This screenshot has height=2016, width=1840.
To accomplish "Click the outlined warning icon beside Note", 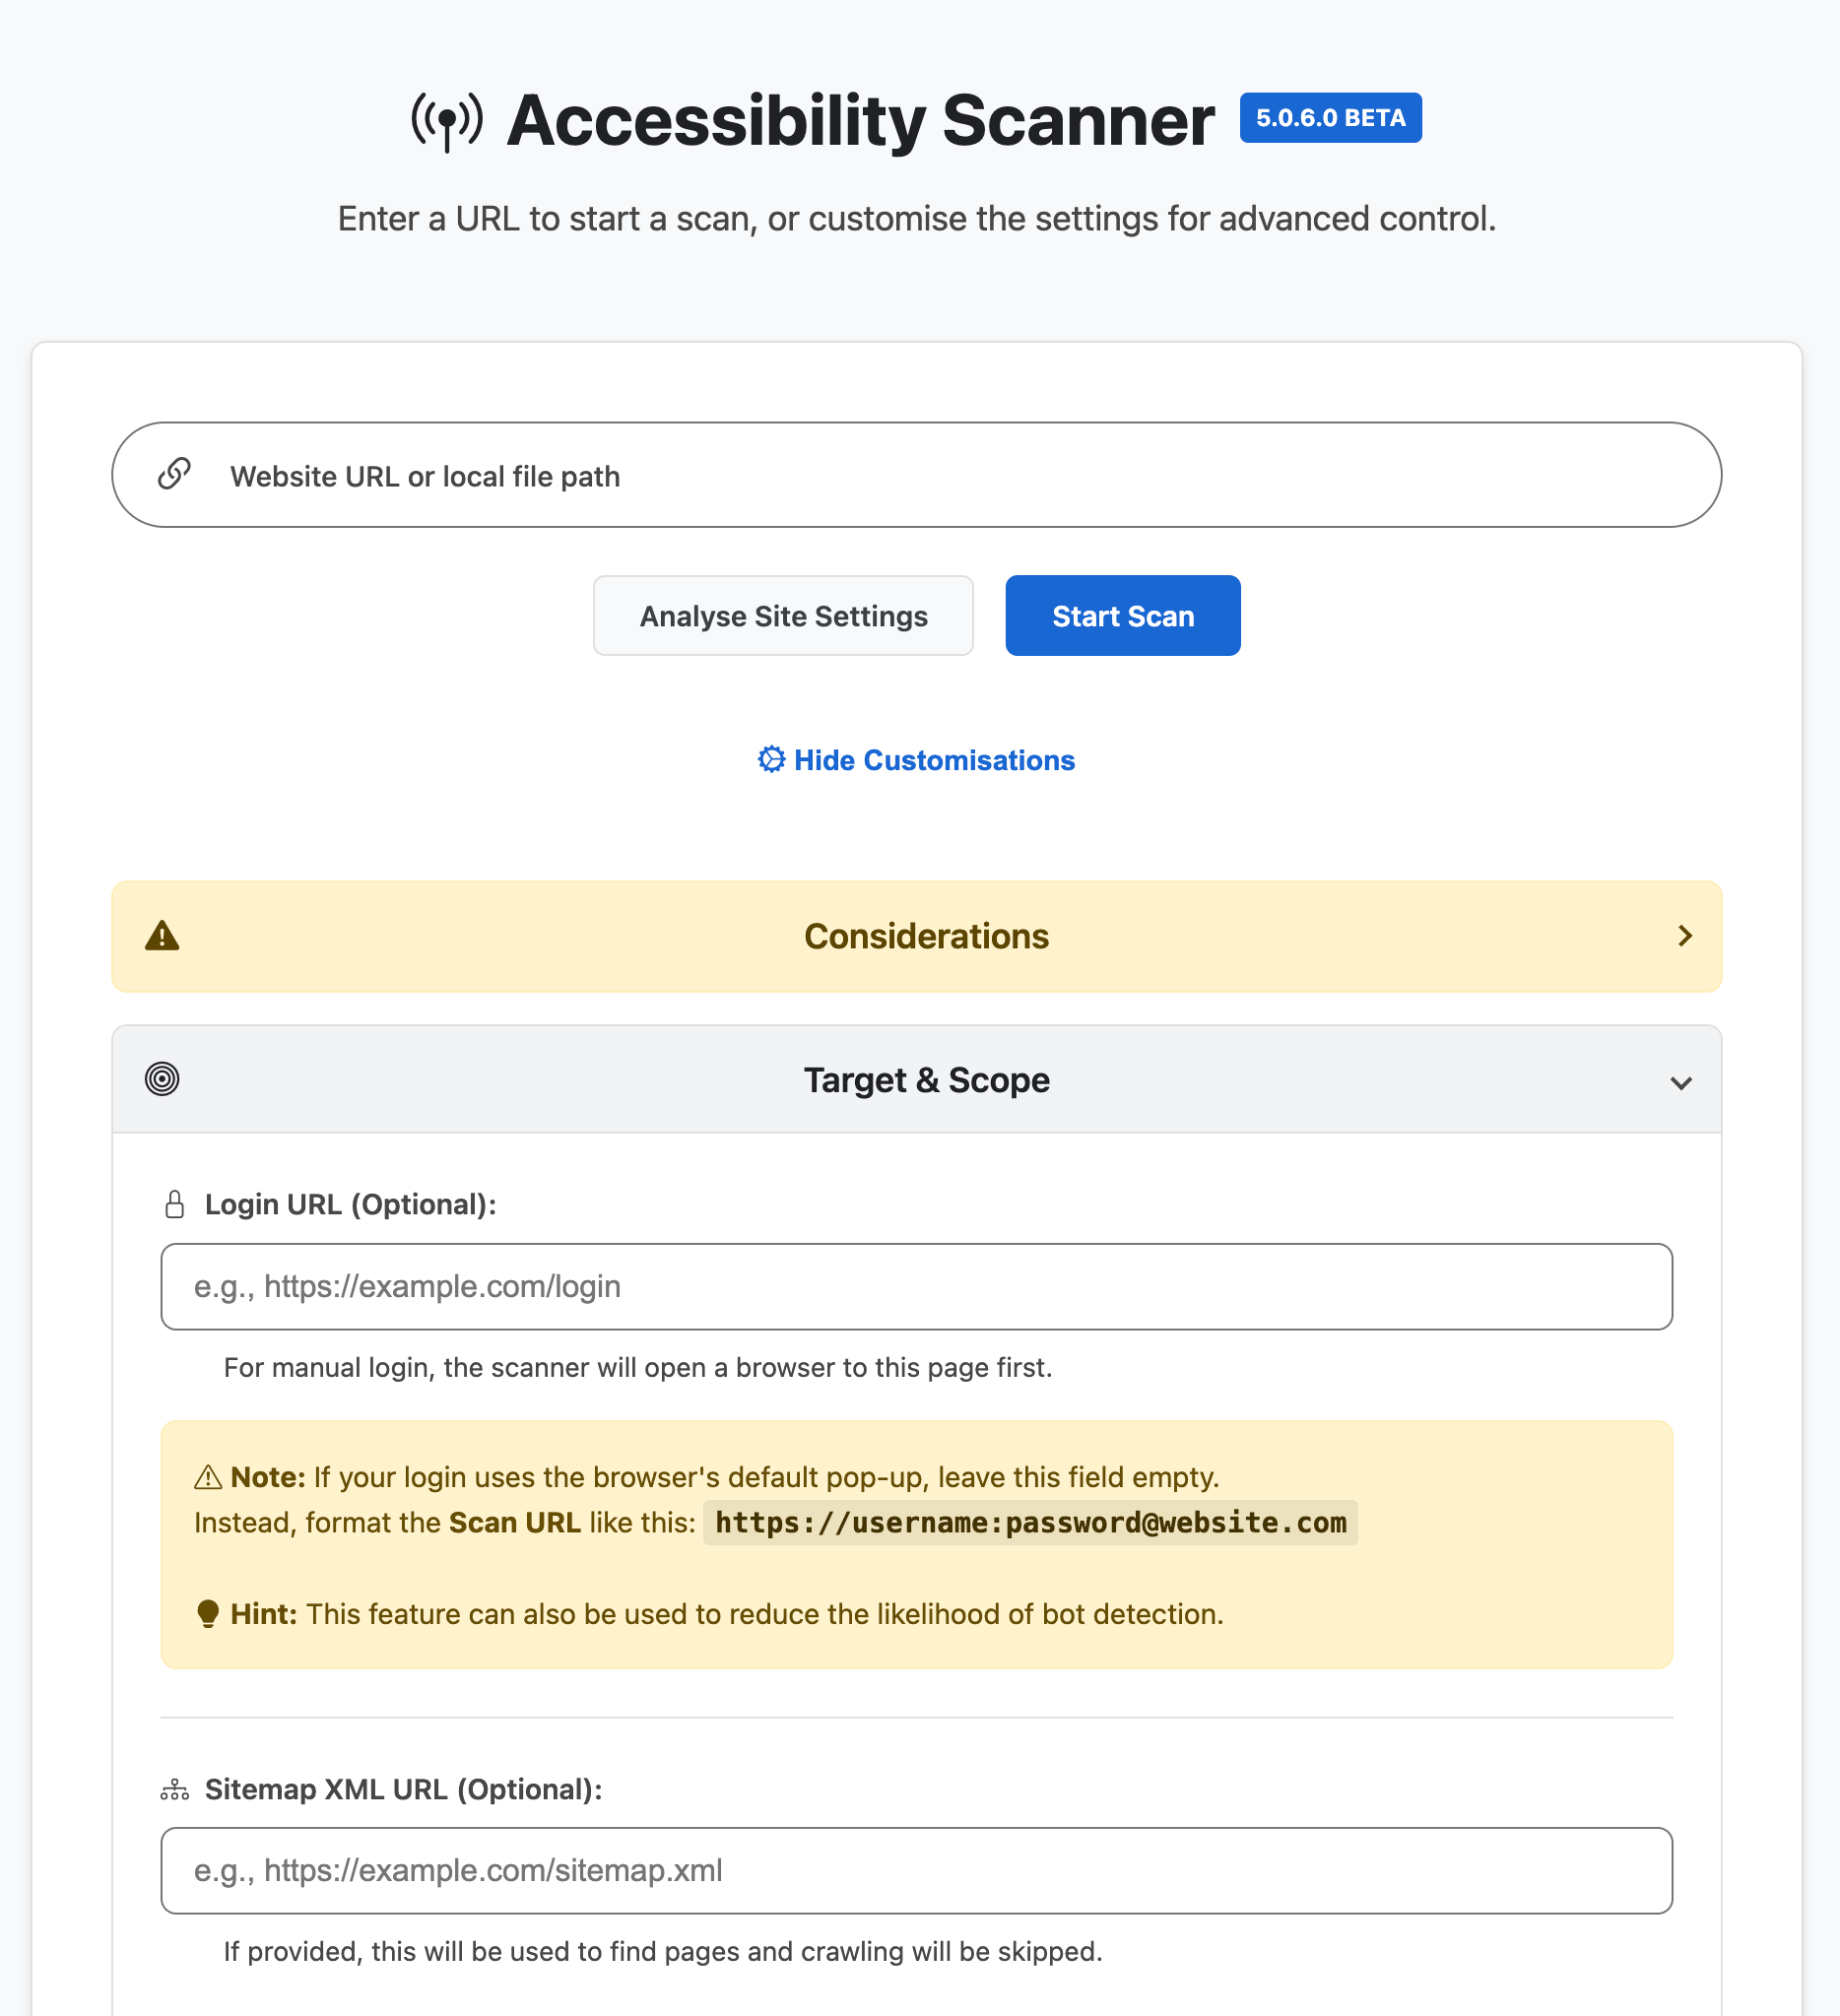I will click(208, 1477).
